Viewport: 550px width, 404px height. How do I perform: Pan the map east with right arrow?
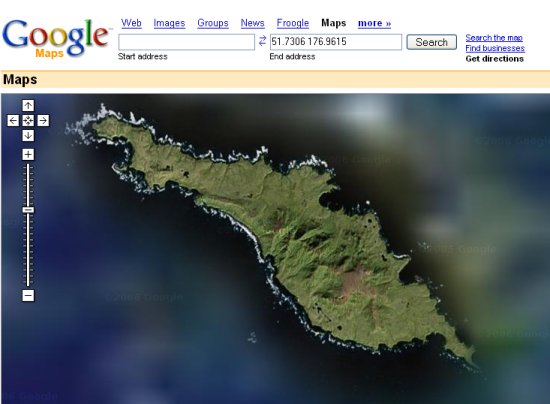coord(43,121)
